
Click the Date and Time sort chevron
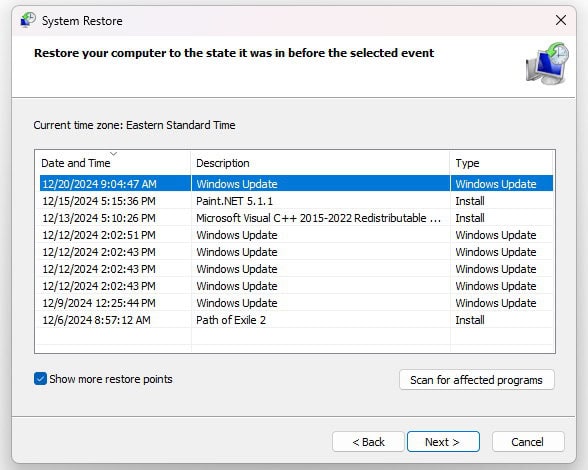pos(114,154)
